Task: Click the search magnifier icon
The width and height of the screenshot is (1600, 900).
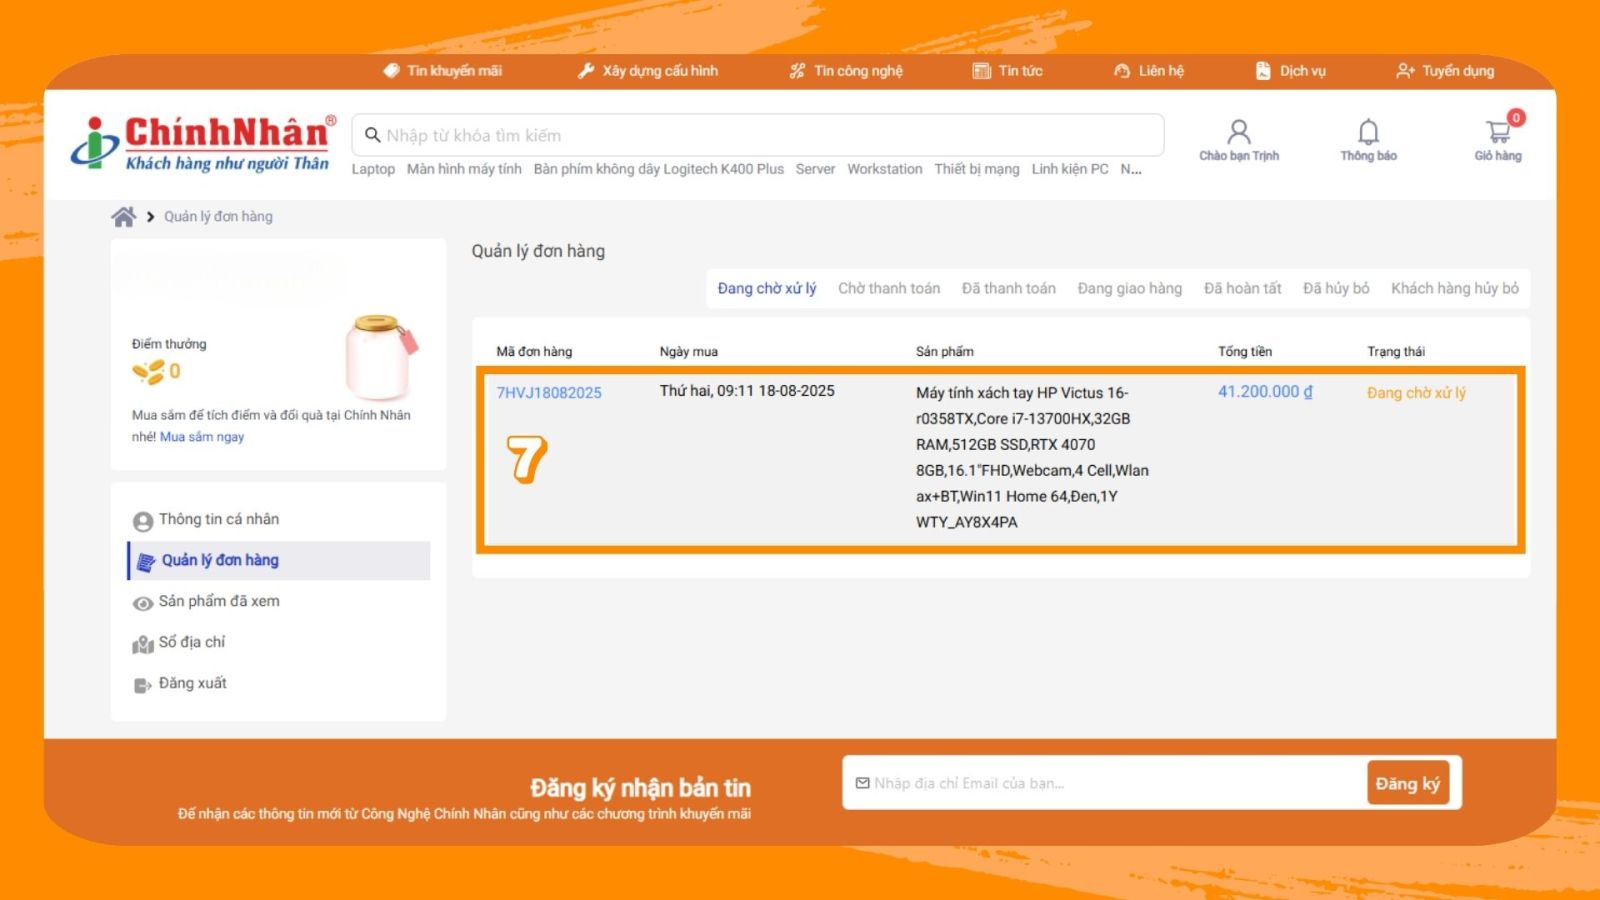Action: point(373,135)
